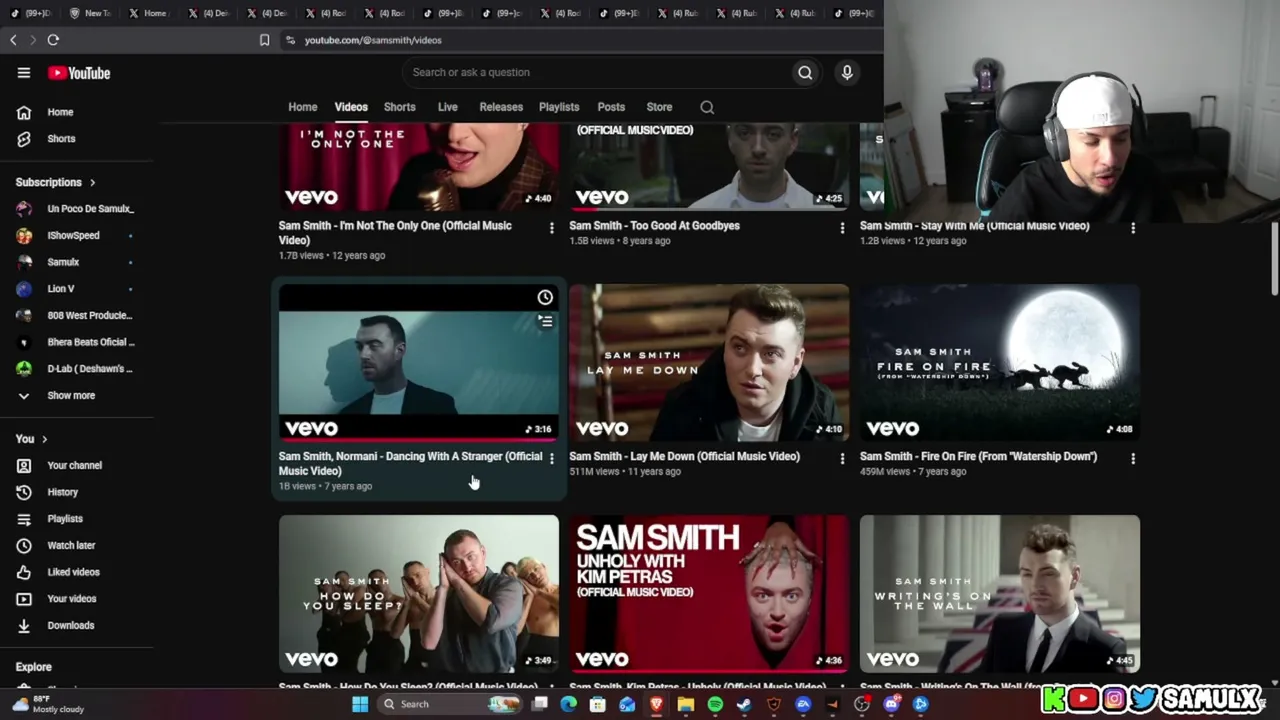Viewport: 1280px width, 720px height.
Task: Open the Windows Start menu
Action: tap(360, 704)
